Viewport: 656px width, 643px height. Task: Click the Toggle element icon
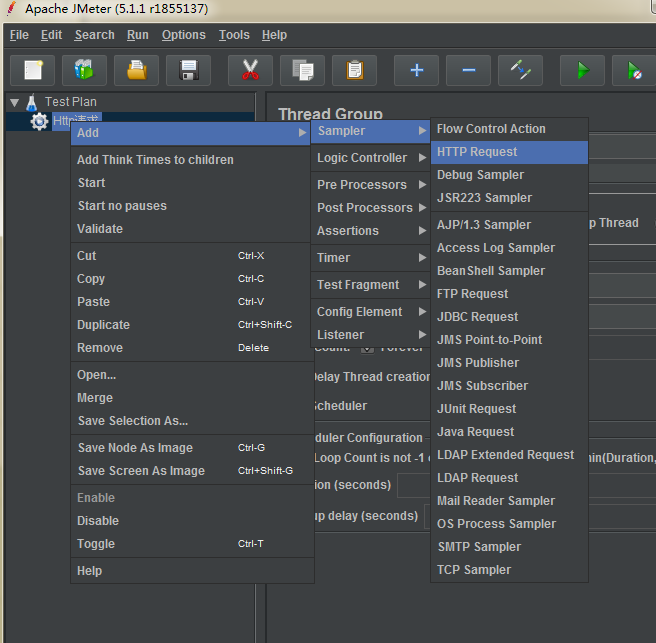[520, 70]
